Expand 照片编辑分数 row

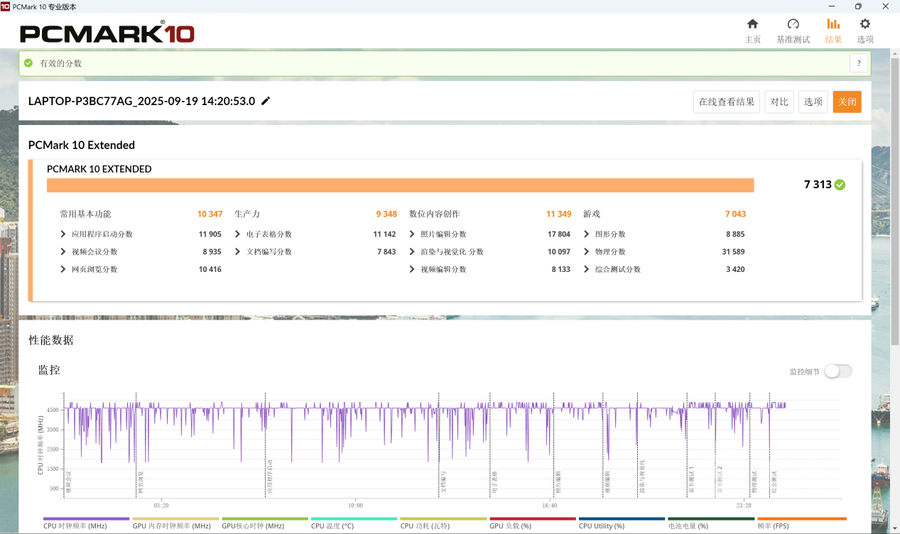click(413, 234)
